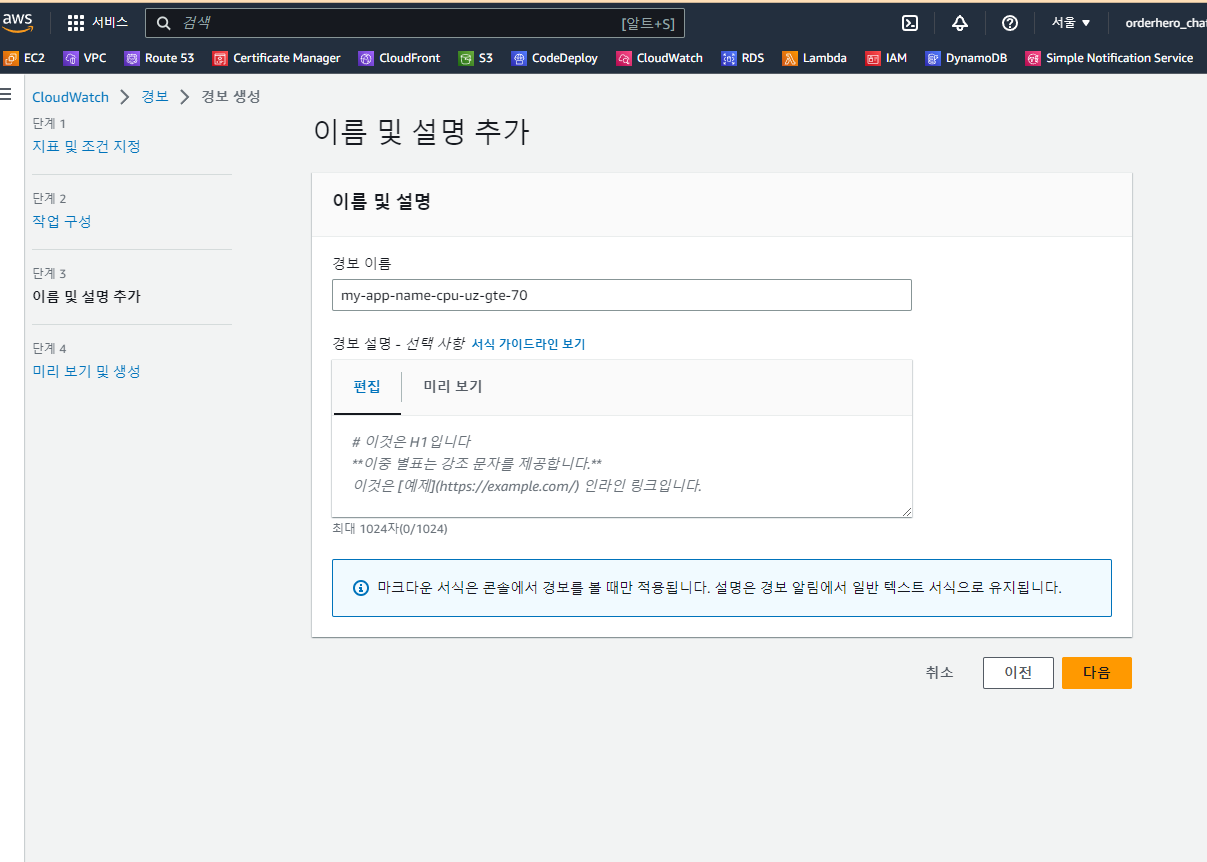This screenshot has height=862, width=1207.
Task: Open the Lambda bookmark shortcut
Action: click(x=815, y=58)
